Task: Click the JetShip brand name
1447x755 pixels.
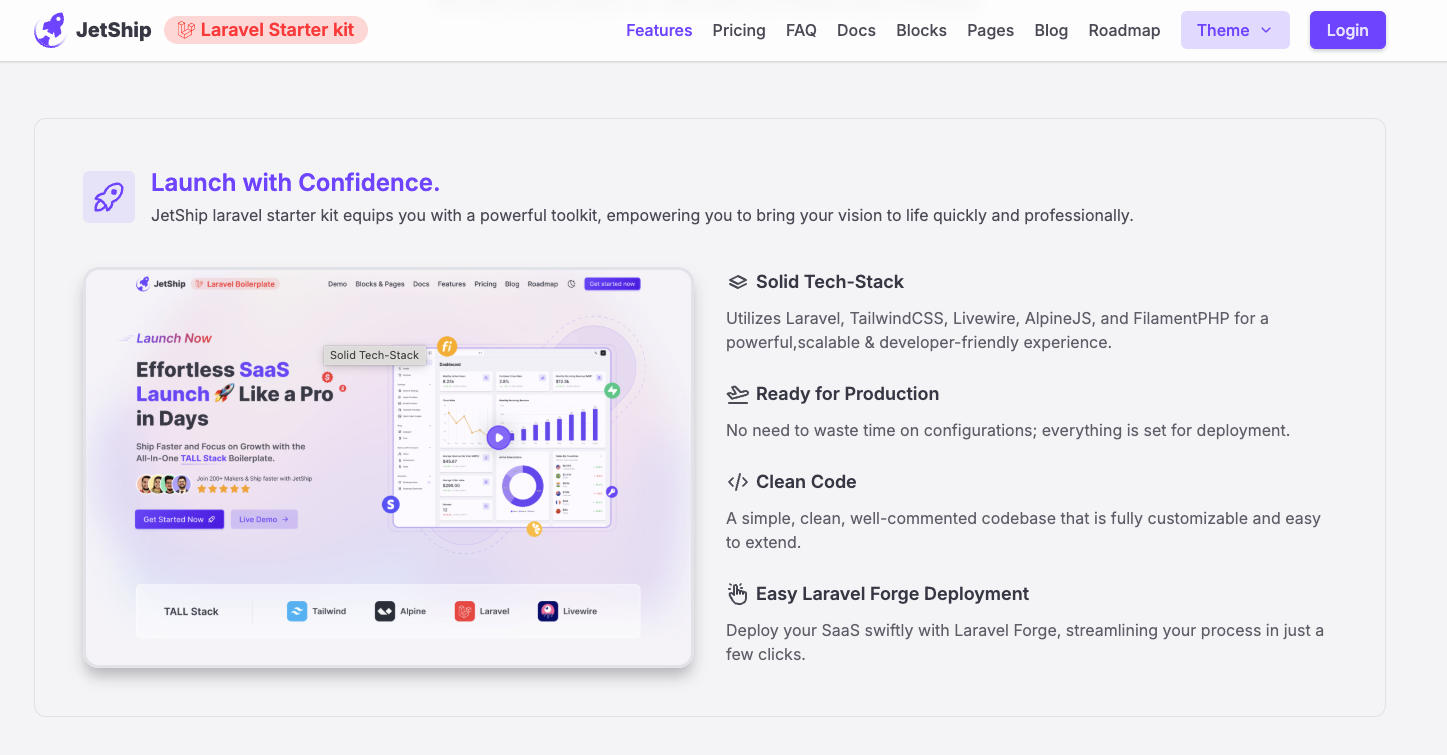Action: (114, 30)
